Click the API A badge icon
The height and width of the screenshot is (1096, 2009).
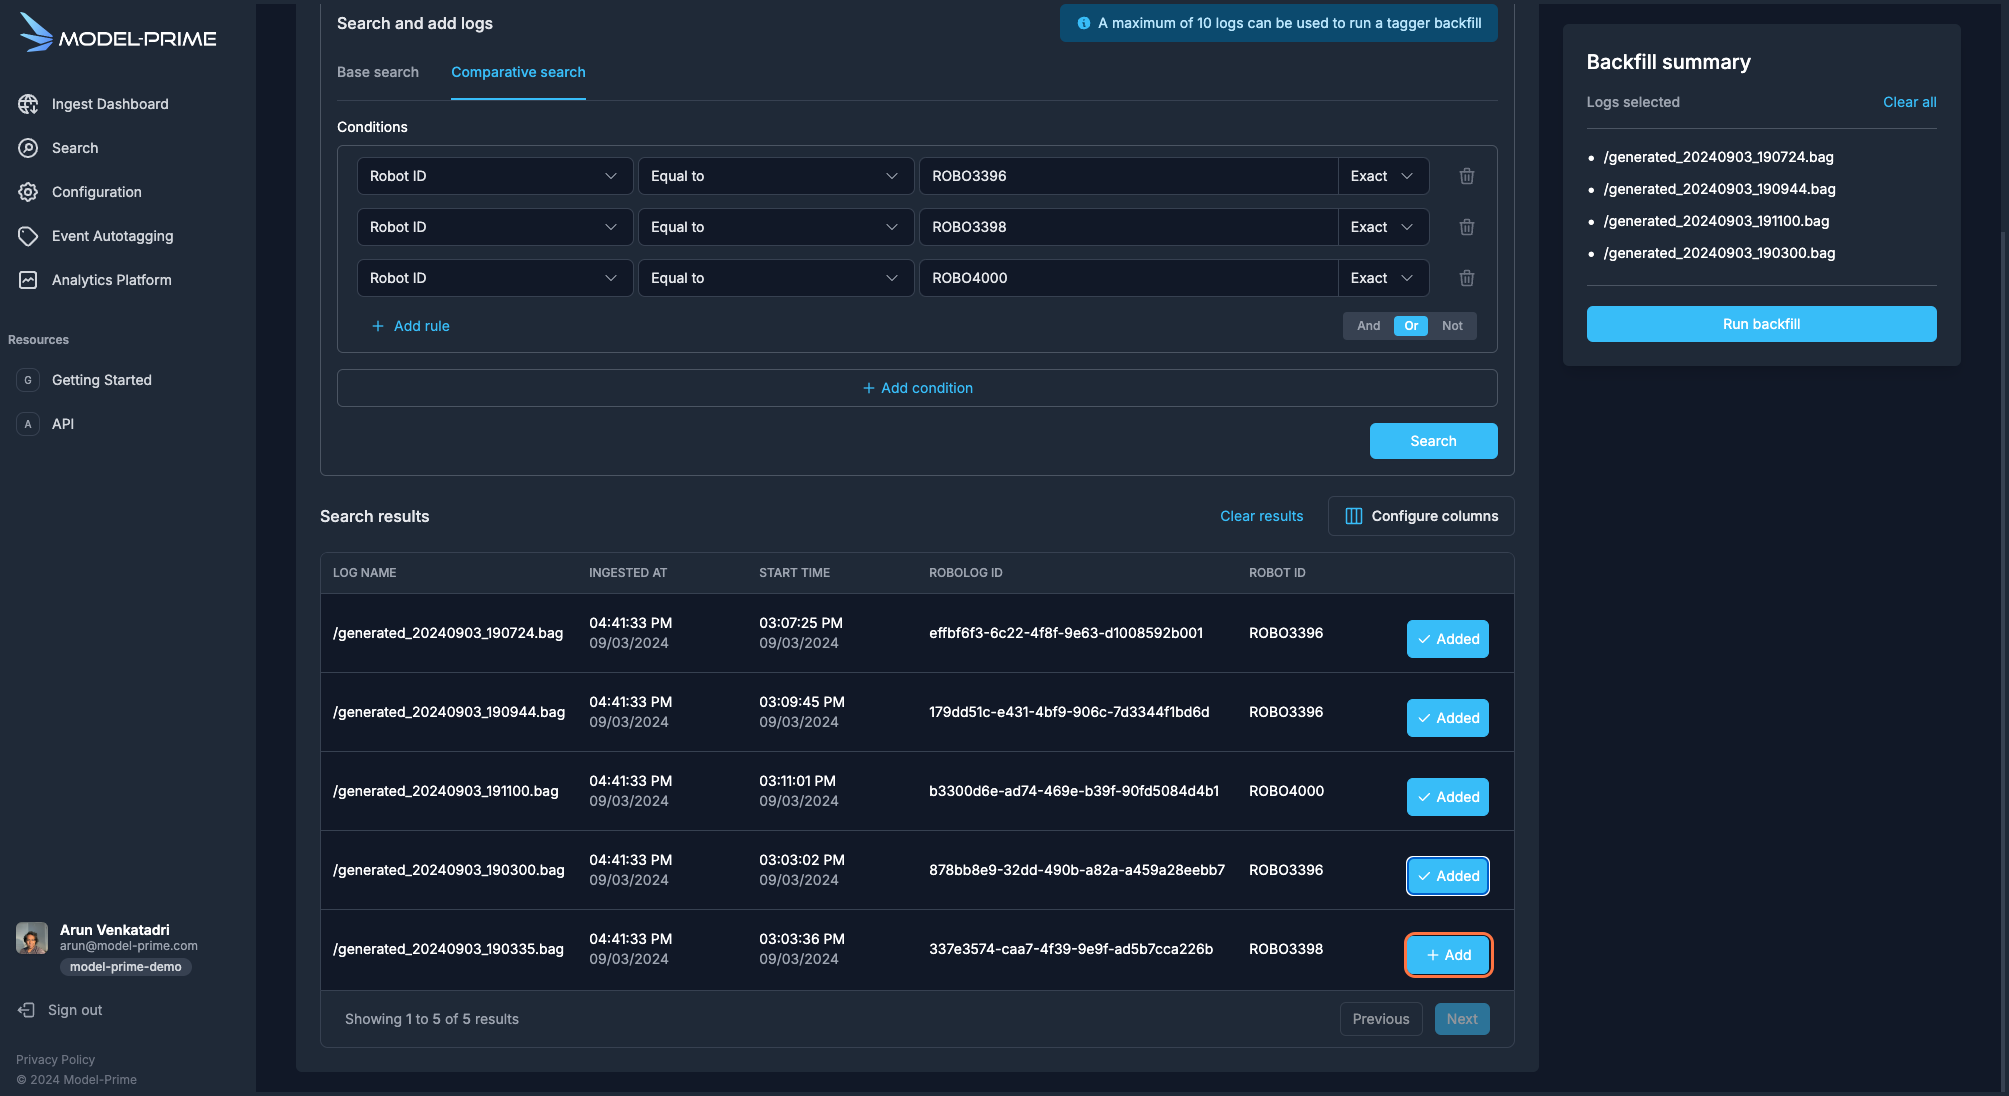pos(28,424)
